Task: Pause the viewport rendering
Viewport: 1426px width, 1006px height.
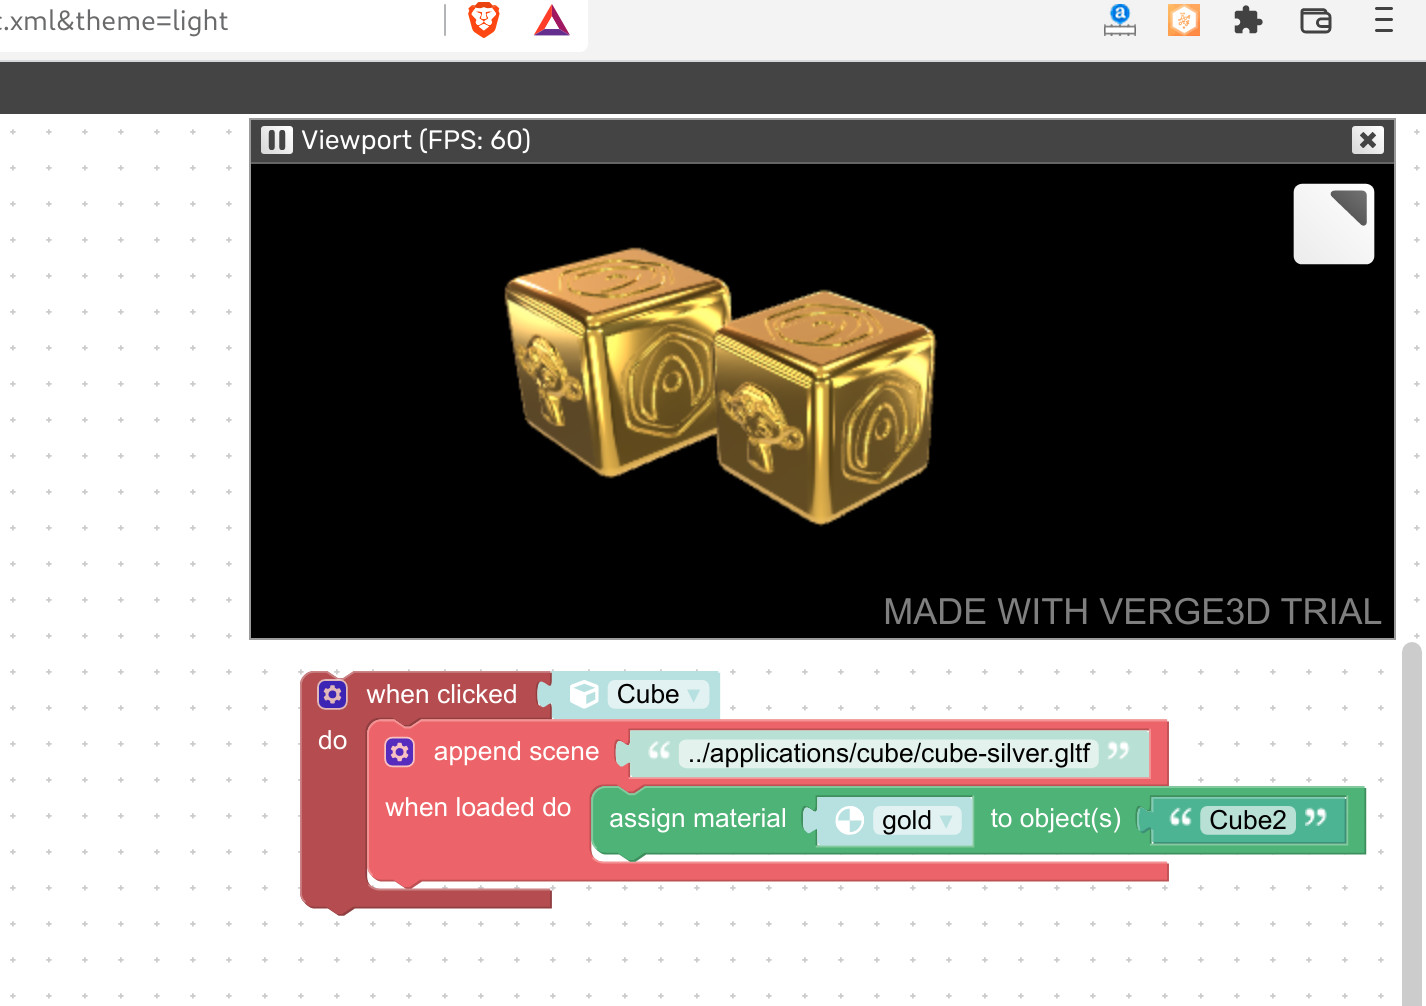Action: pos(277,140)
